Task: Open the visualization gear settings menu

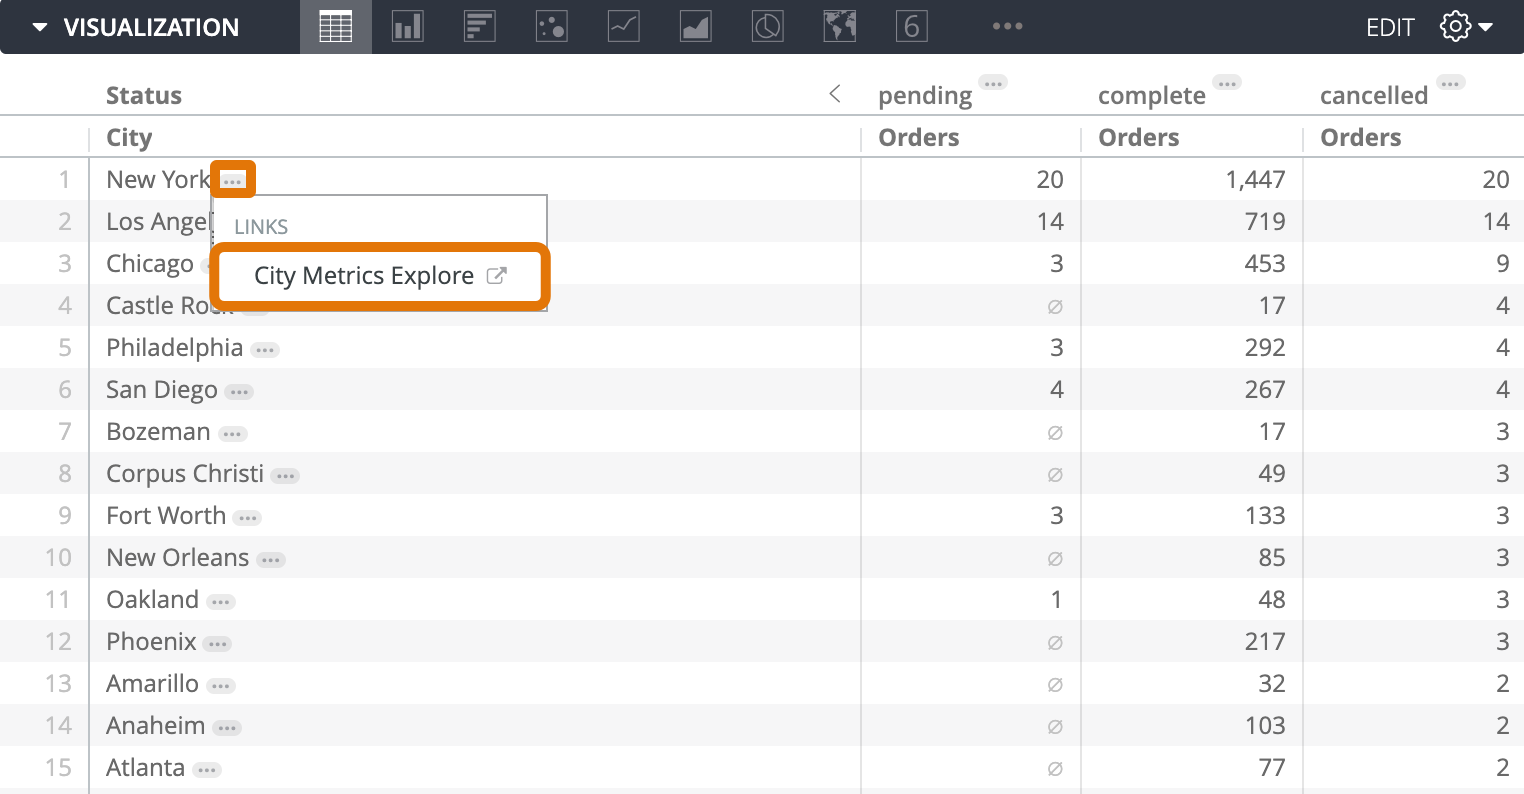Action: 1465,27
